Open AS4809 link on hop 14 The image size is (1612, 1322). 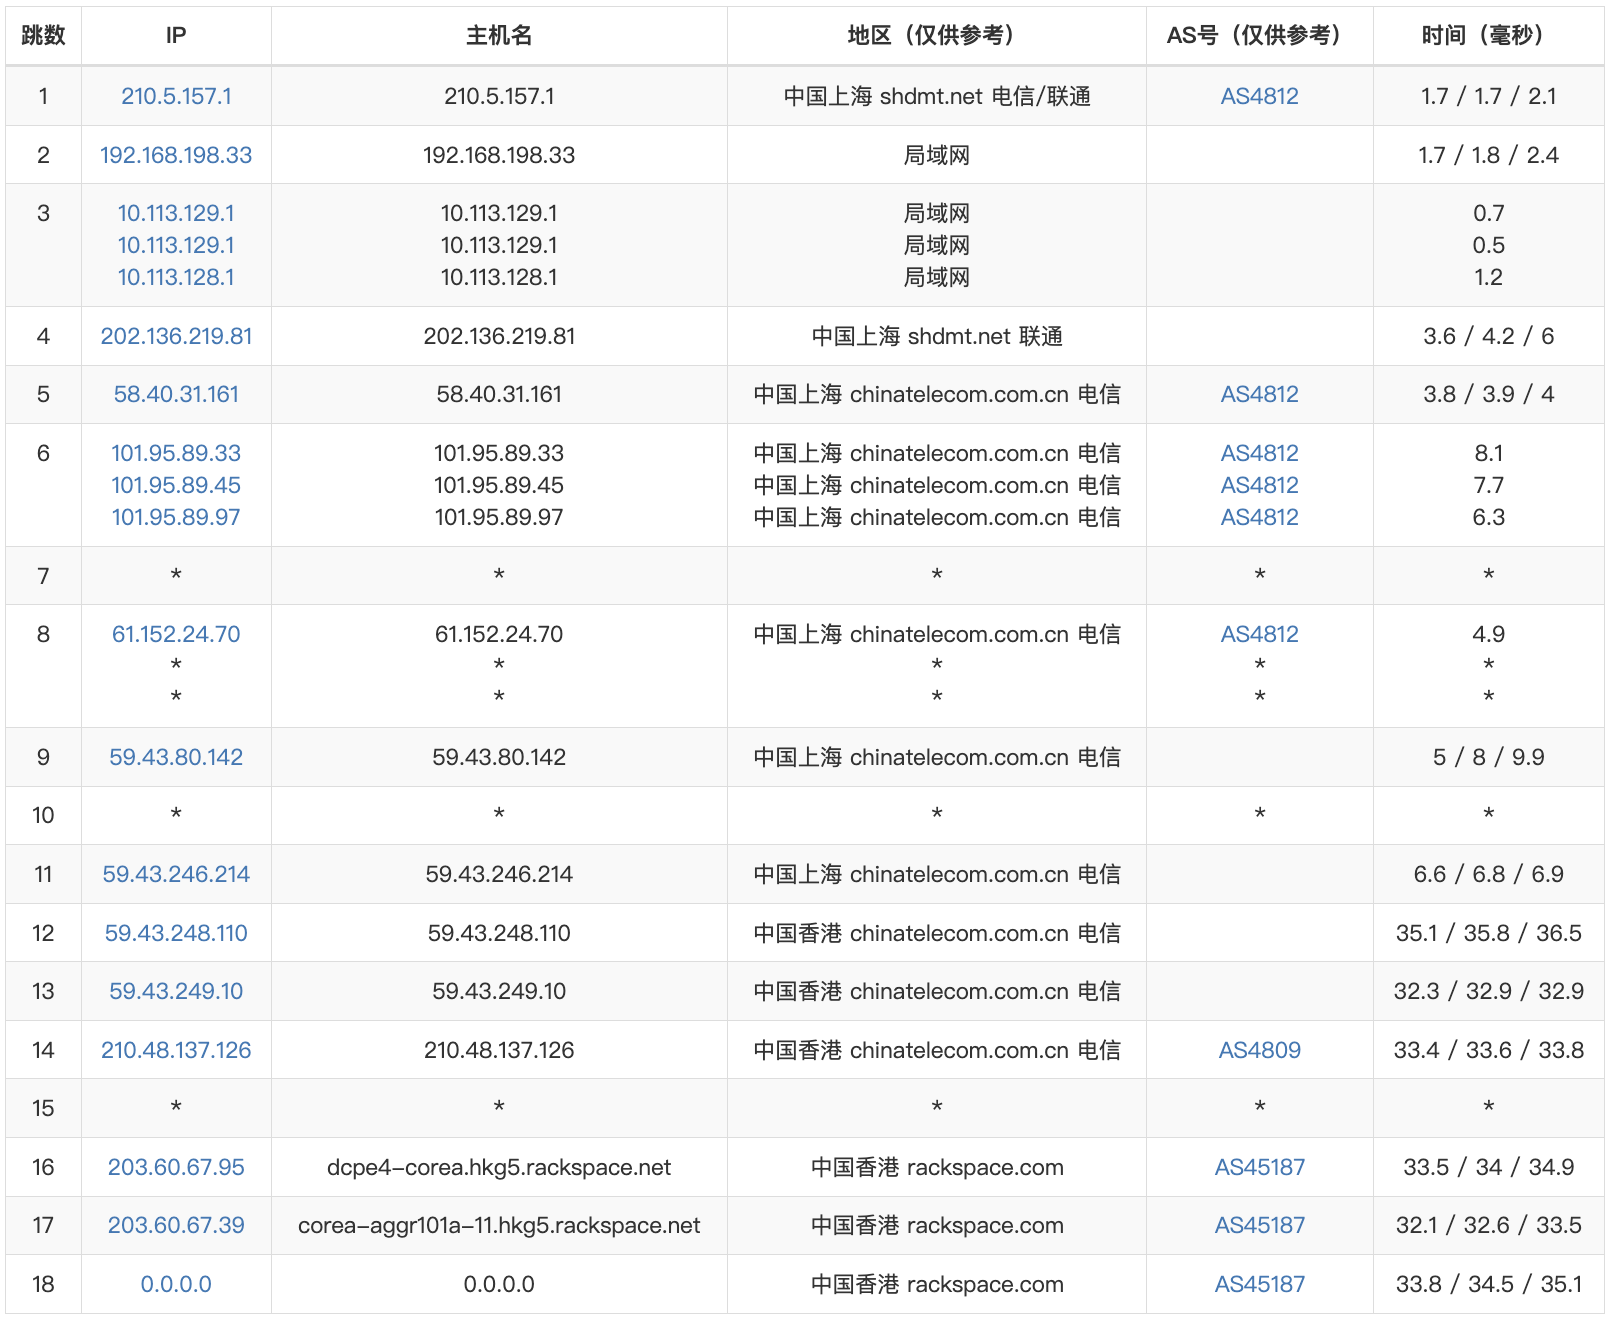tap(1258, 1050)
